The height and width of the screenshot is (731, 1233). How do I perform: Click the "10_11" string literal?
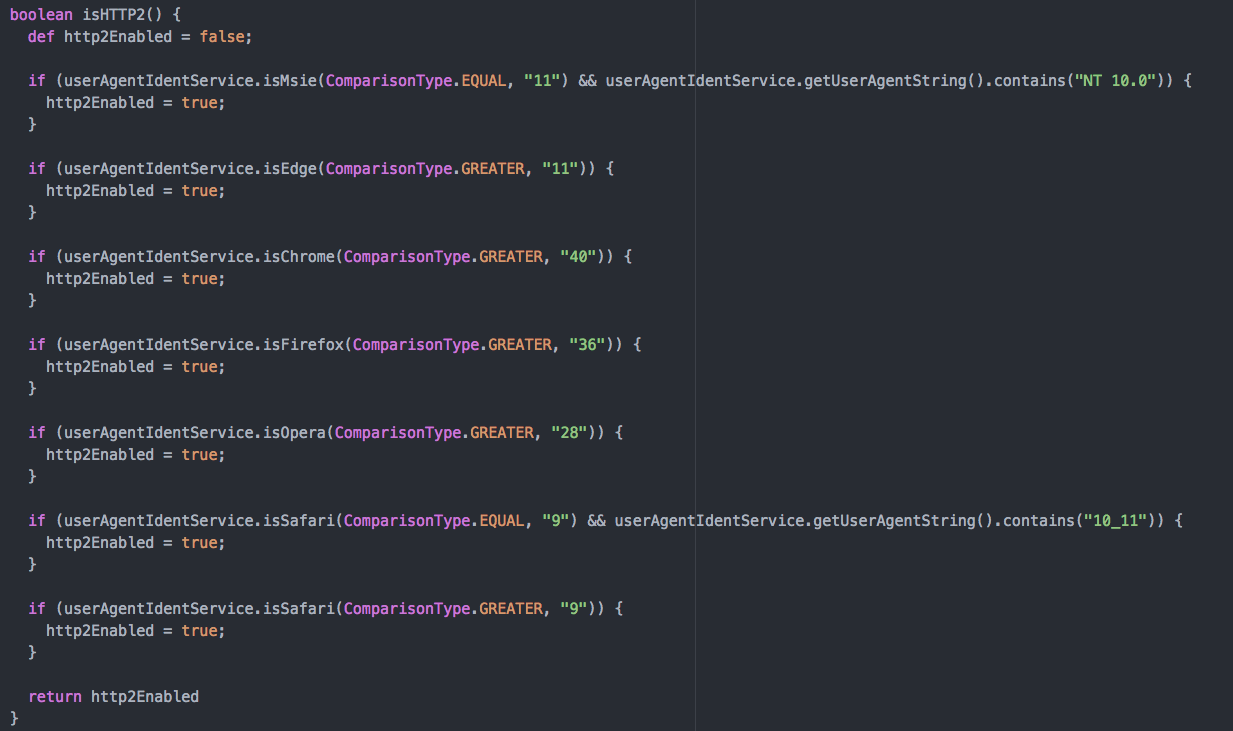pos(1113,521)
